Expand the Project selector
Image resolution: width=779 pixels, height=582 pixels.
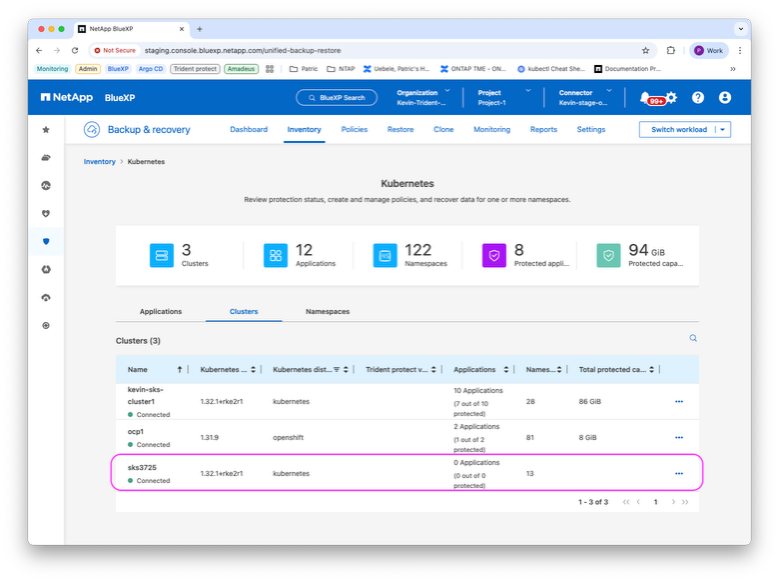click(x=528, y=91)
